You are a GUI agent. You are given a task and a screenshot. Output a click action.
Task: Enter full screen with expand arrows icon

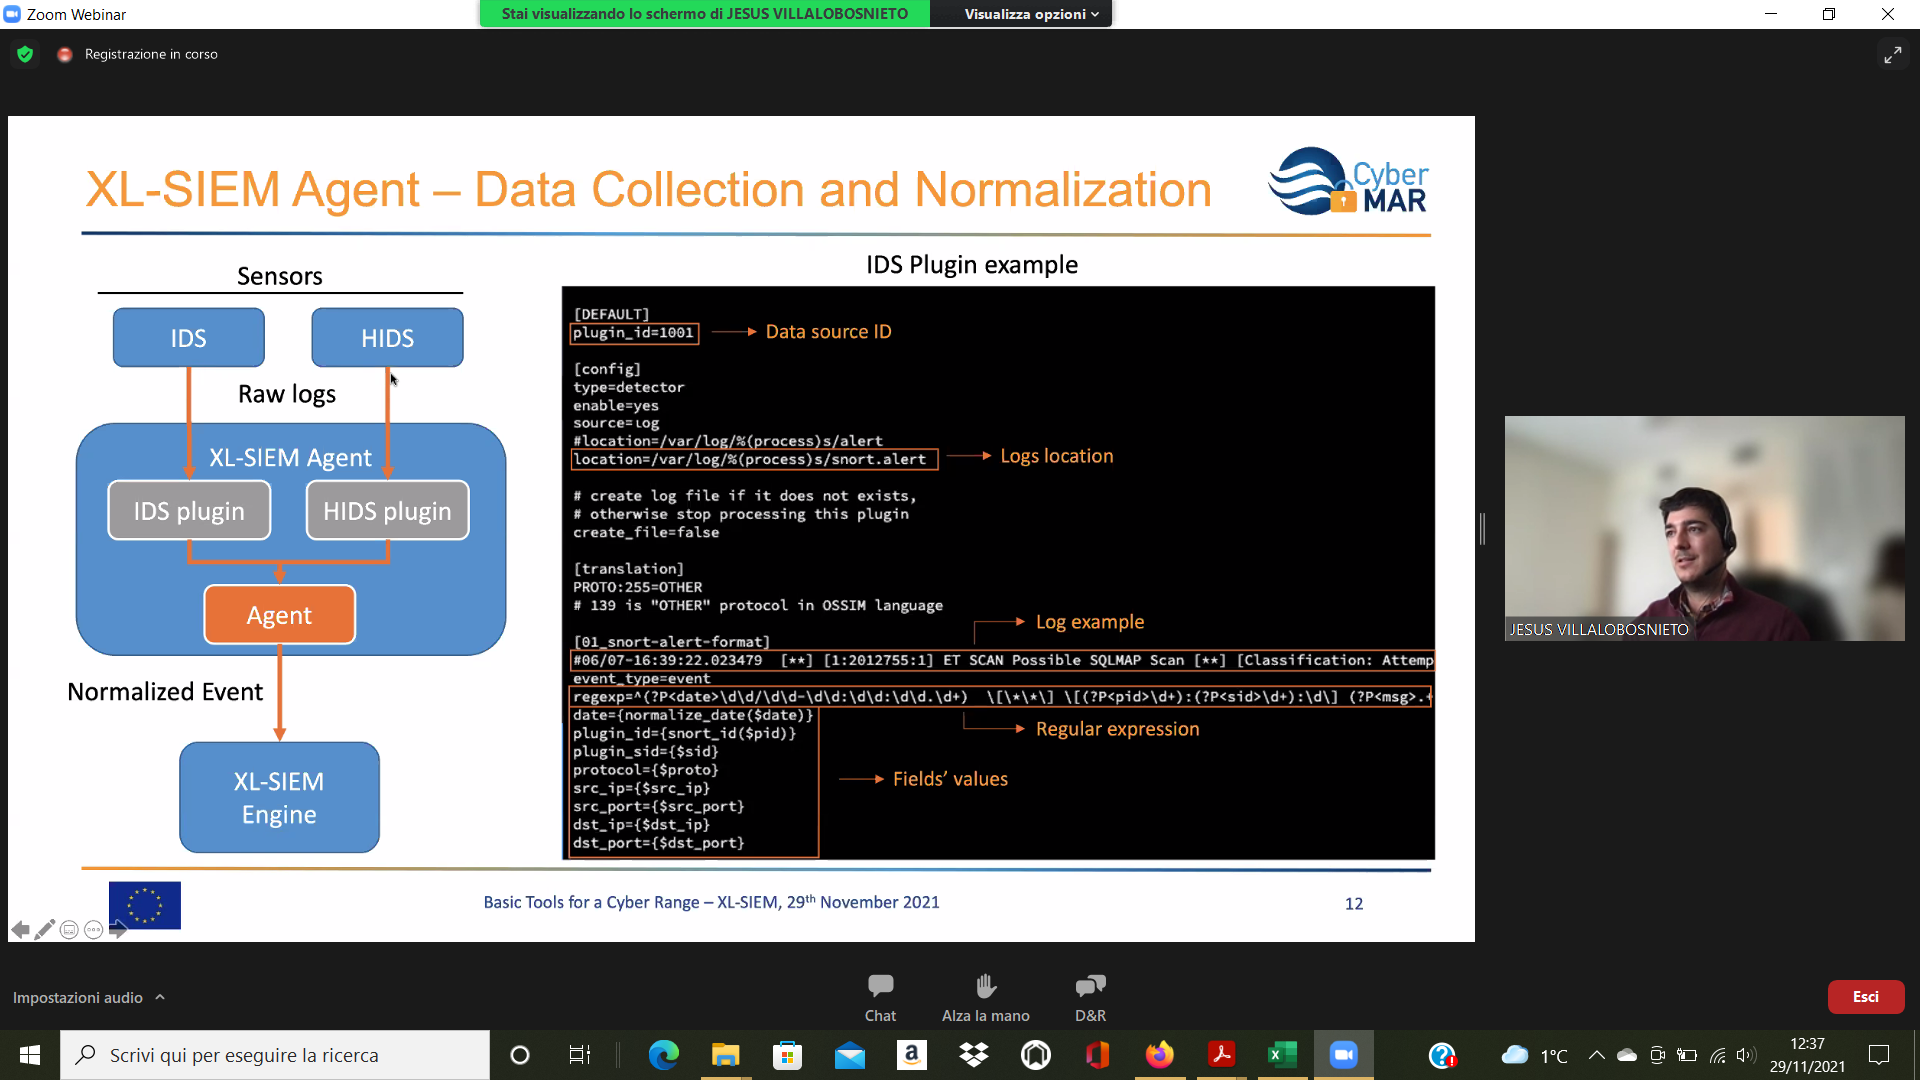coord(1892,55)
